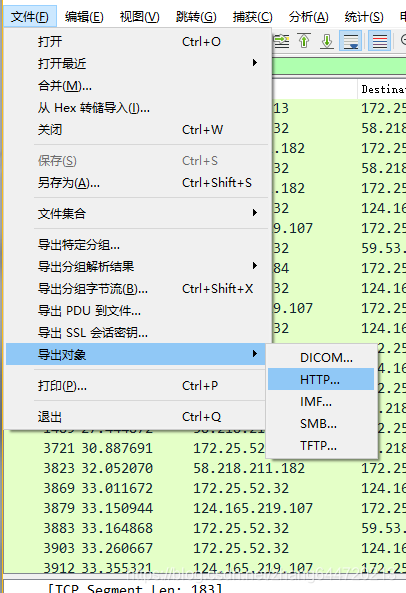Open the 编辑(E) menu
Screen dimensions: 406x593
point(84,17)
